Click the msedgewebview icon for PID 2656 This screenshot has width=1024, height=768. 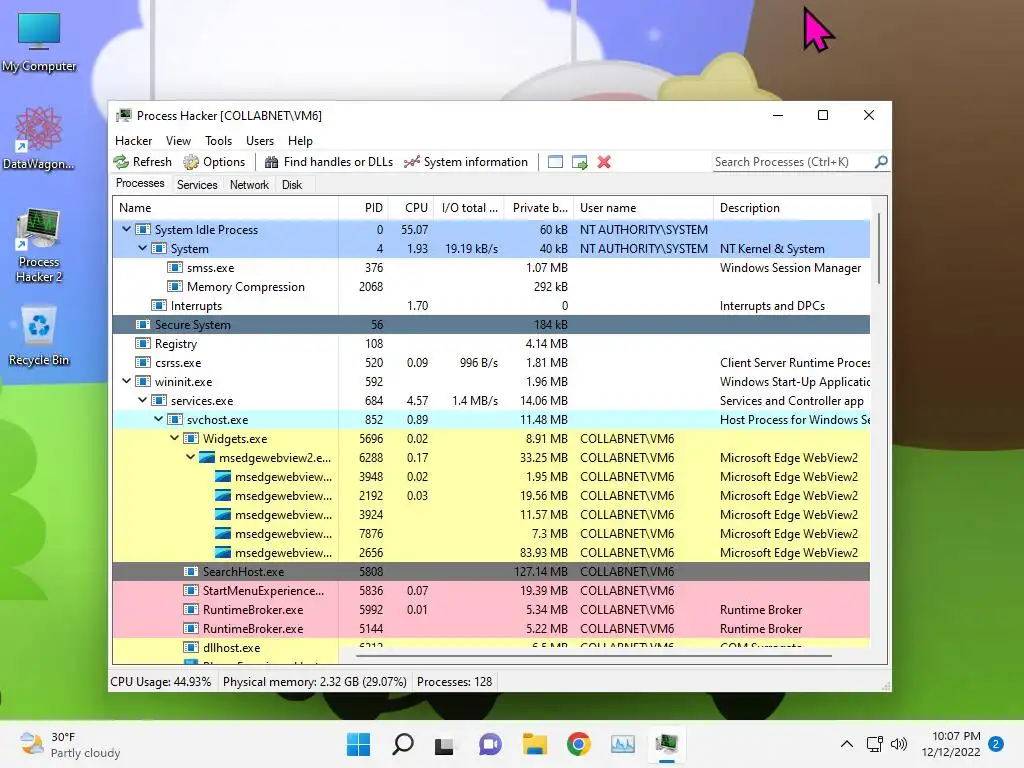[x=223, y=552]
